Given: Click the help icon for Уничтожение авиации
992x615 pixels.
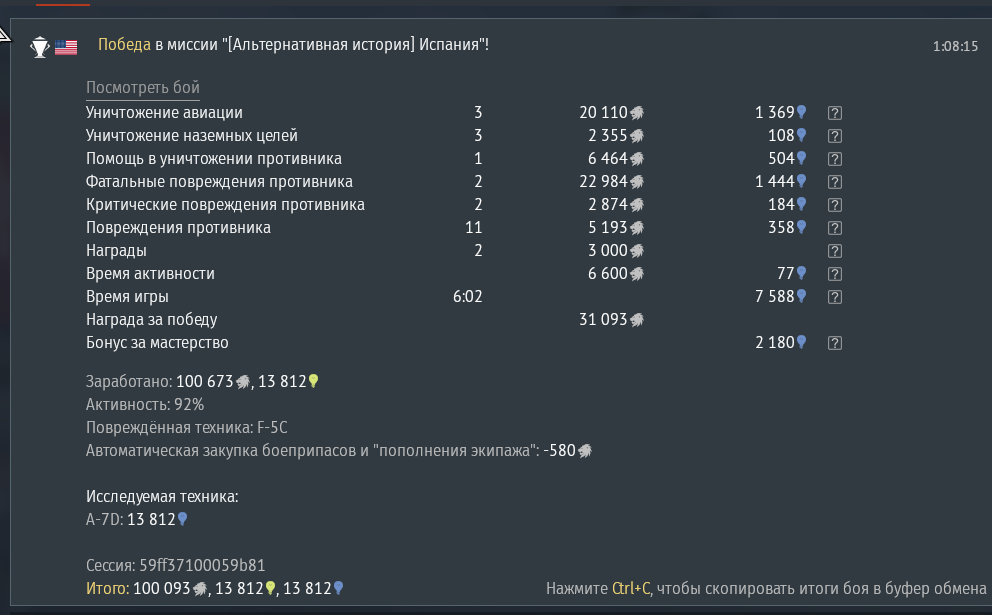Looking at the screenshot, I should tap(835, 113).
